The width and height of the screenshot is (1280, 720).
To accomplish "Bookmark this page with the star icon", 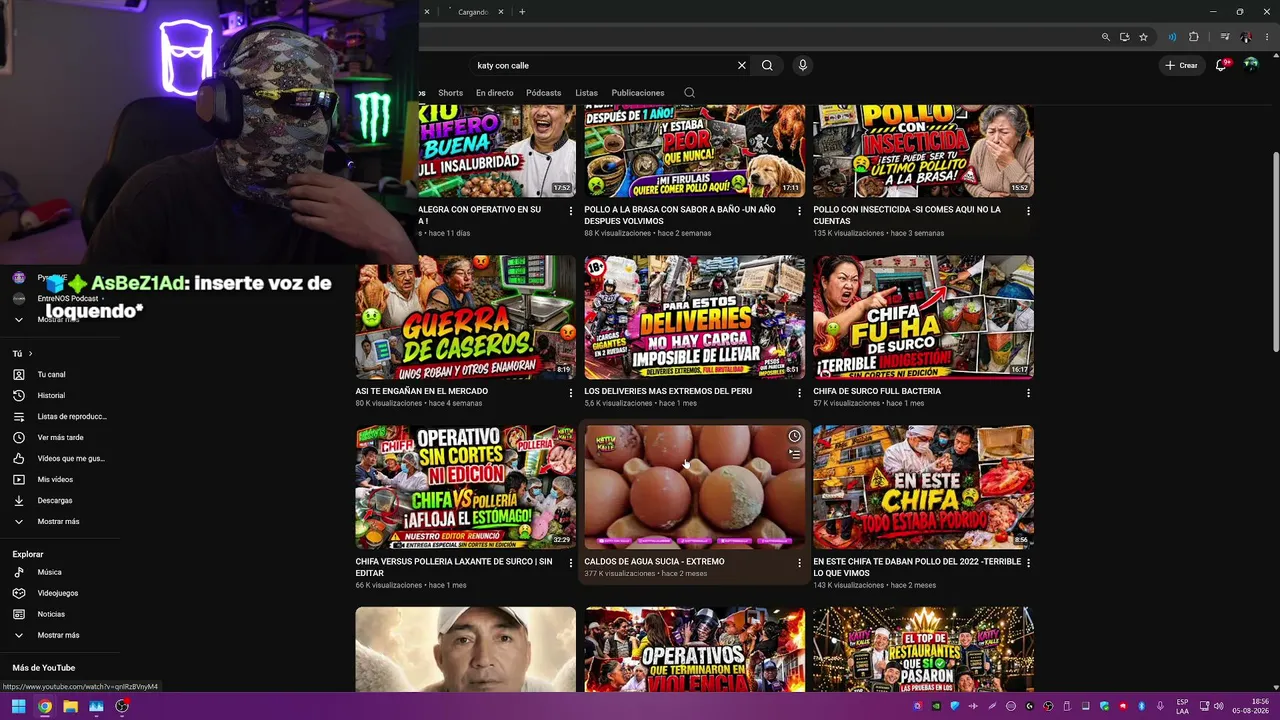I will tap(1143, 37).
